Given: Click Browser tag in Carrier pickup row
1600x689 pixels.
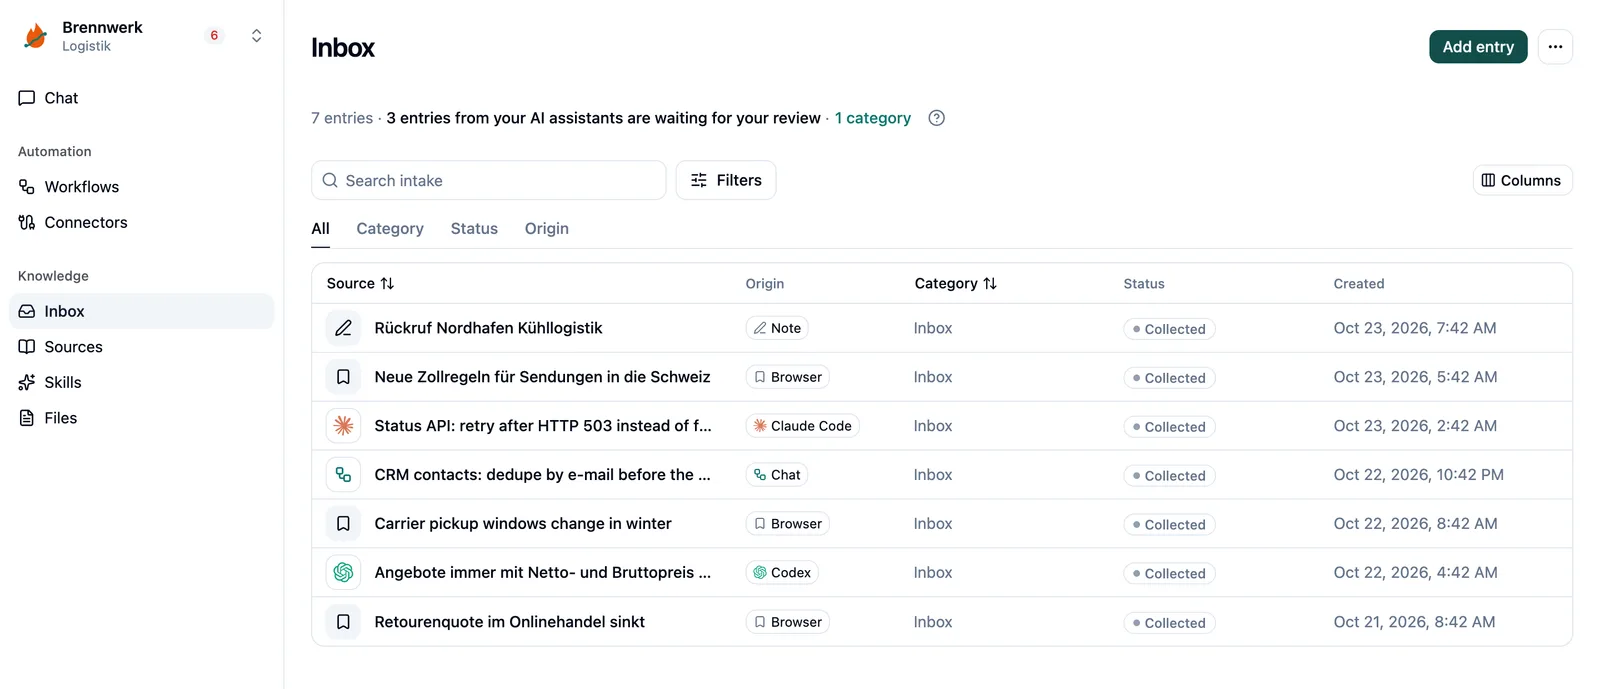Looking at the screenshot, I should 788,524.
